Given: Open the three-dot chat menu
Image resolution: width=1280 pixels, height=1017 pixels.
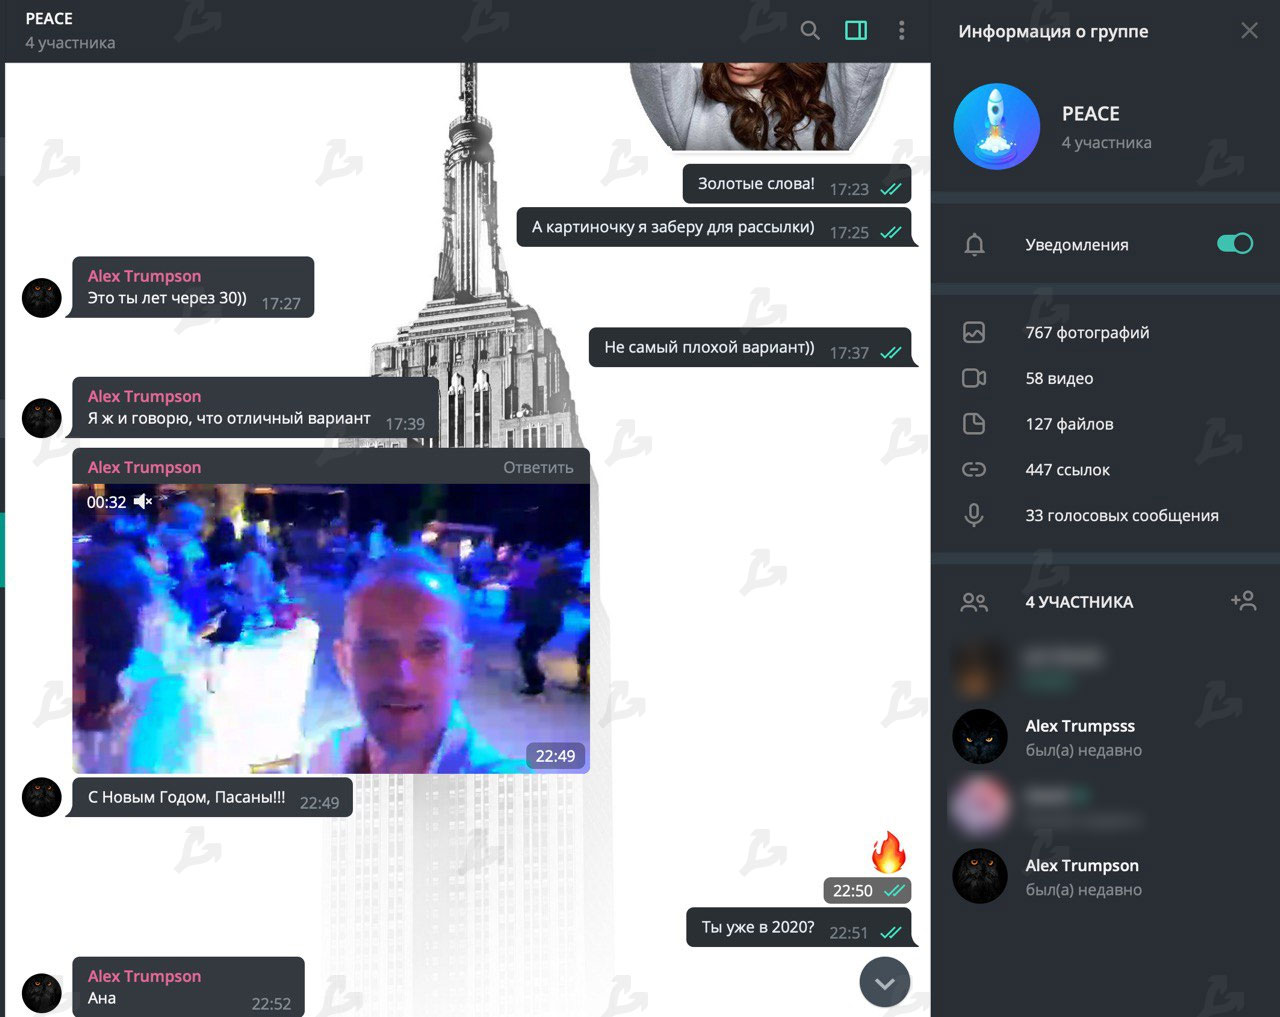Looking at the screenshot, I should pyautogui.click(x=901, y=31).
